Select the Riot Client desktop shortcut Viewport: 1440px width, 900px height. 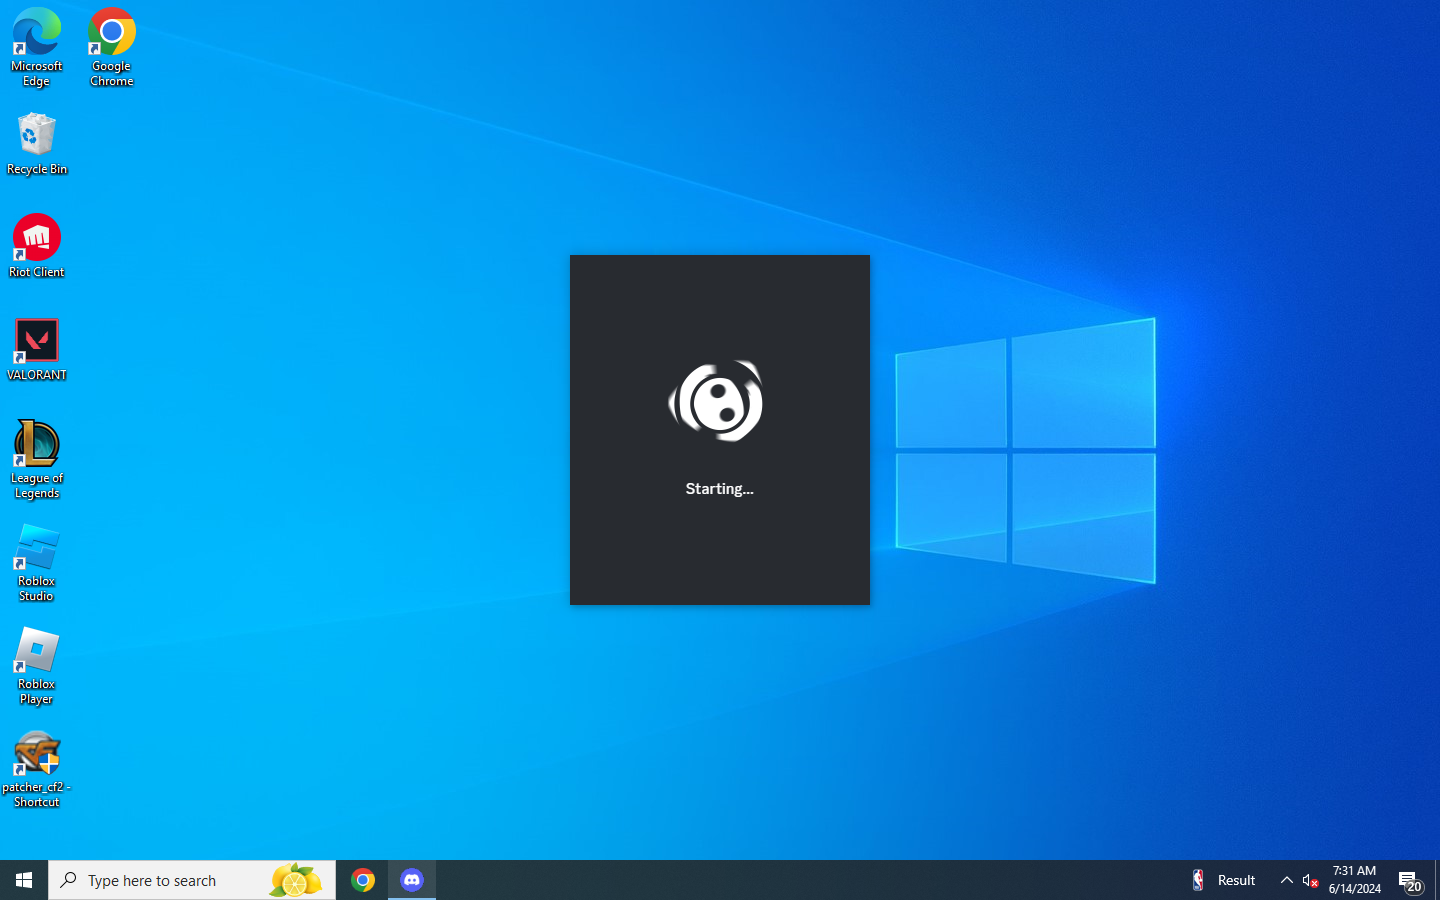click(x=37, y=246)
